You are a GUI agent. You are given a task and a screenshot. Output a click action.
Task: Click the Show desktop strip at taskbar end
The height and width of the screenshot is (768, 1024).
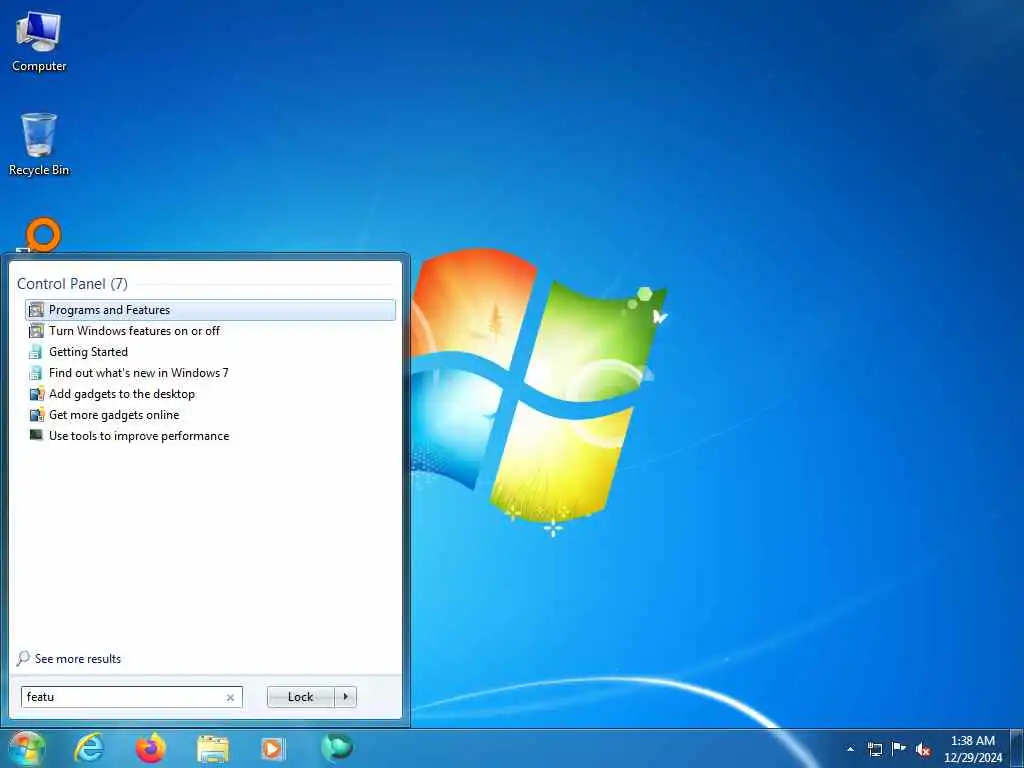1017,748
